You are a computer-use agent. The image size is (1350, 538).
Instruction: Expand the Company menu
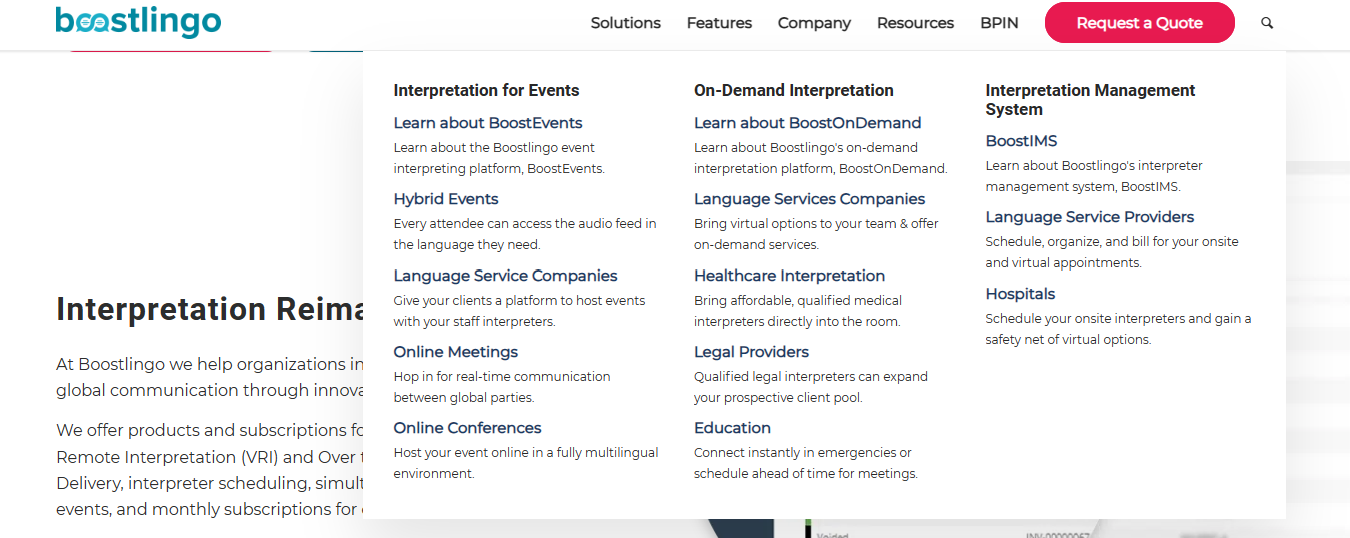click(x=814, y=23)
